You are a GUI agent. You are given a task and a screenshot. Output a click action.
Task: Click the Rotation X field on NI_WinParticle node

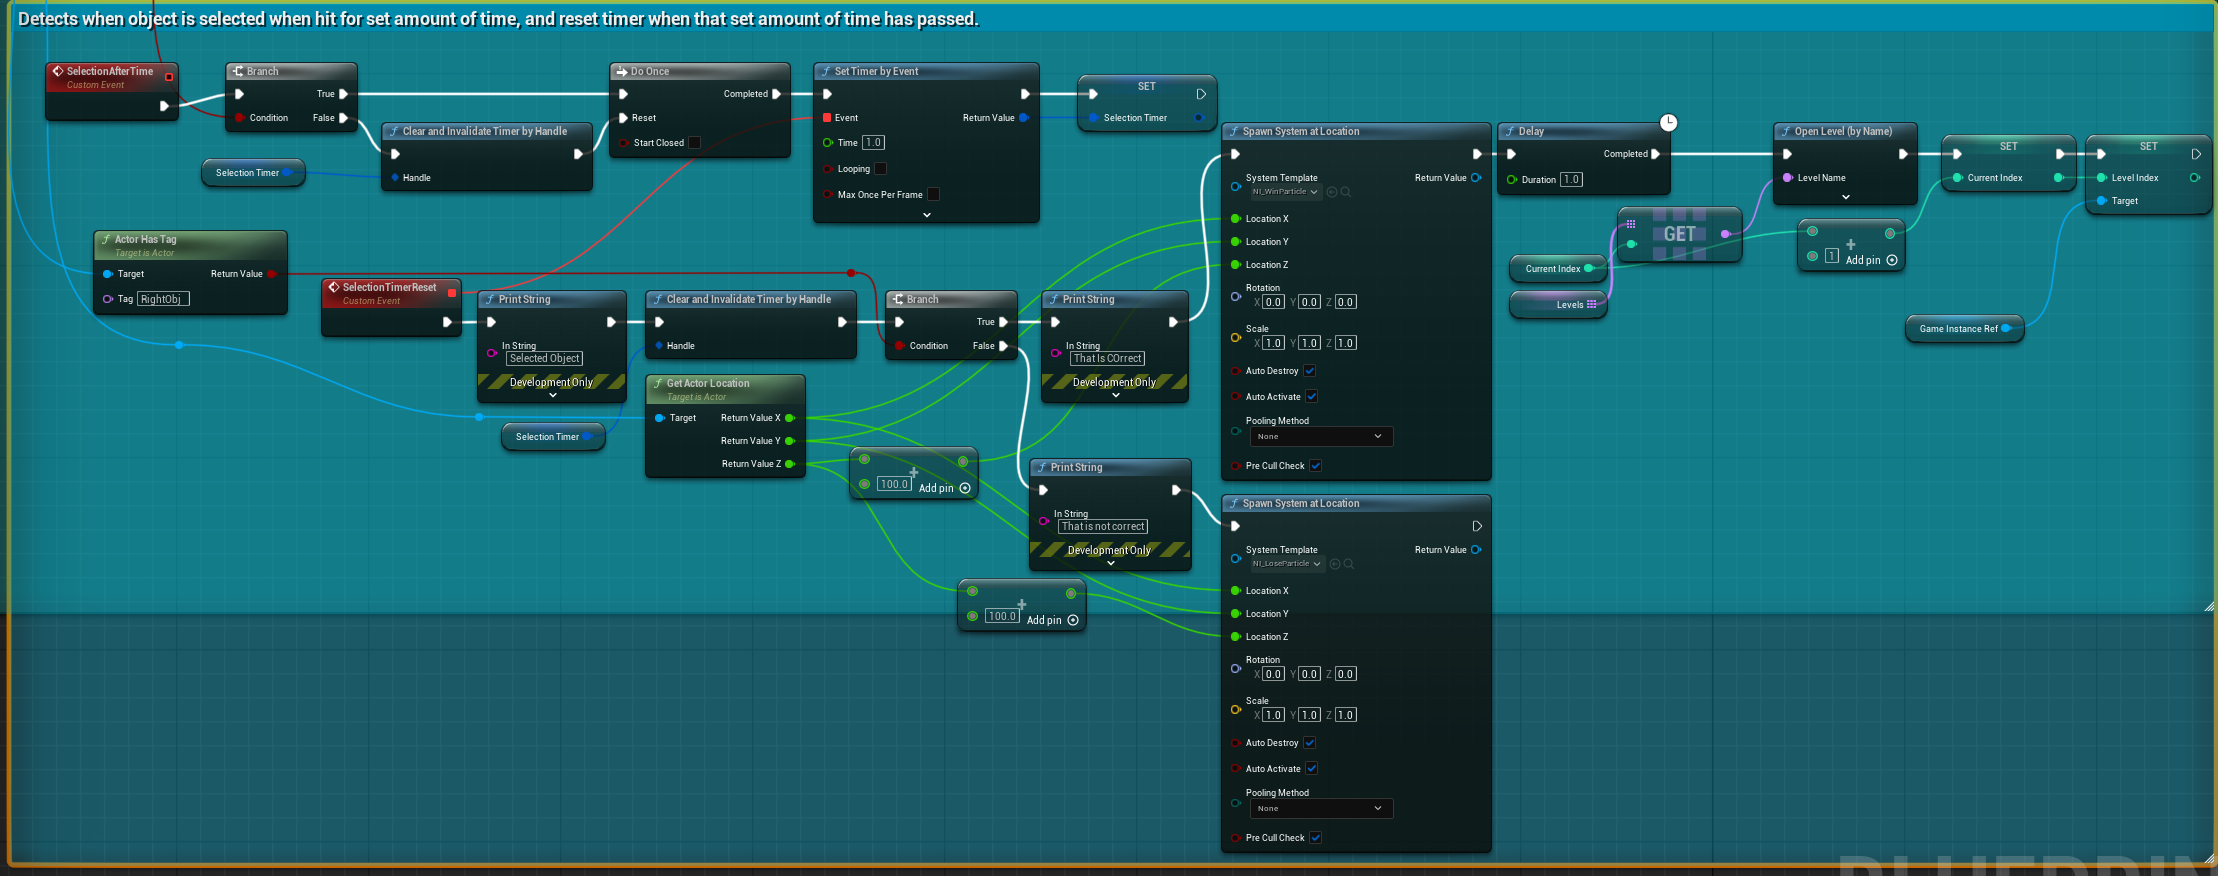1273,302
